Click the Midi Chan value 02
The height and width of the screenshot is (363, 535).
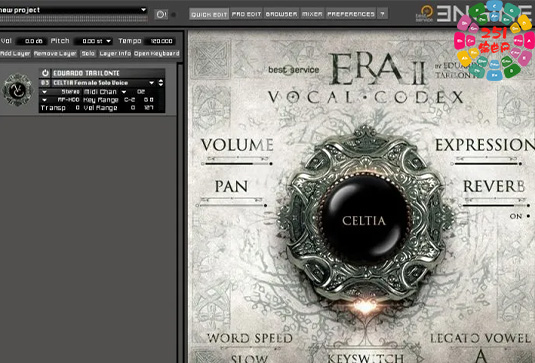coord(141,92)
